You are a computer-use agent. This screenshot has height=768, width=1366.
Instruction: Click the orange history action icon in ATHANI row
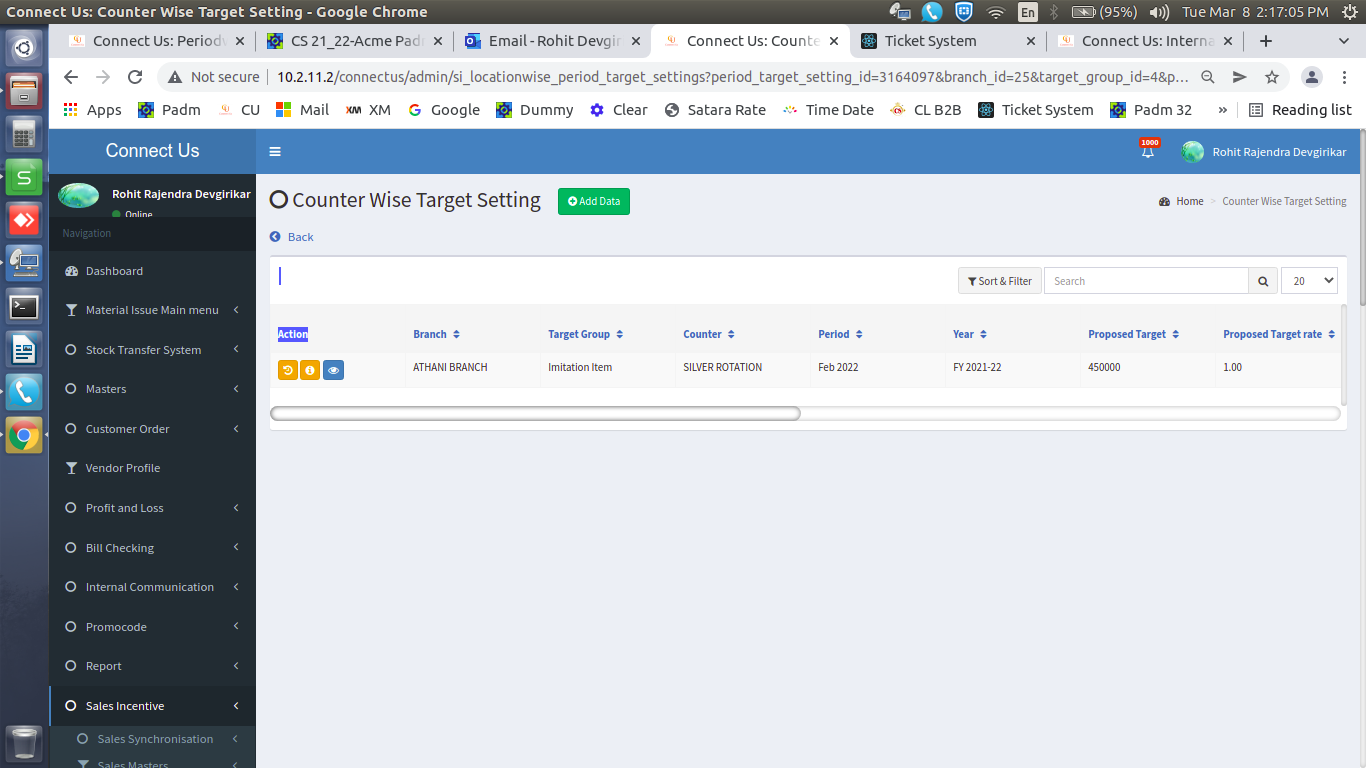tap(288, 370)
